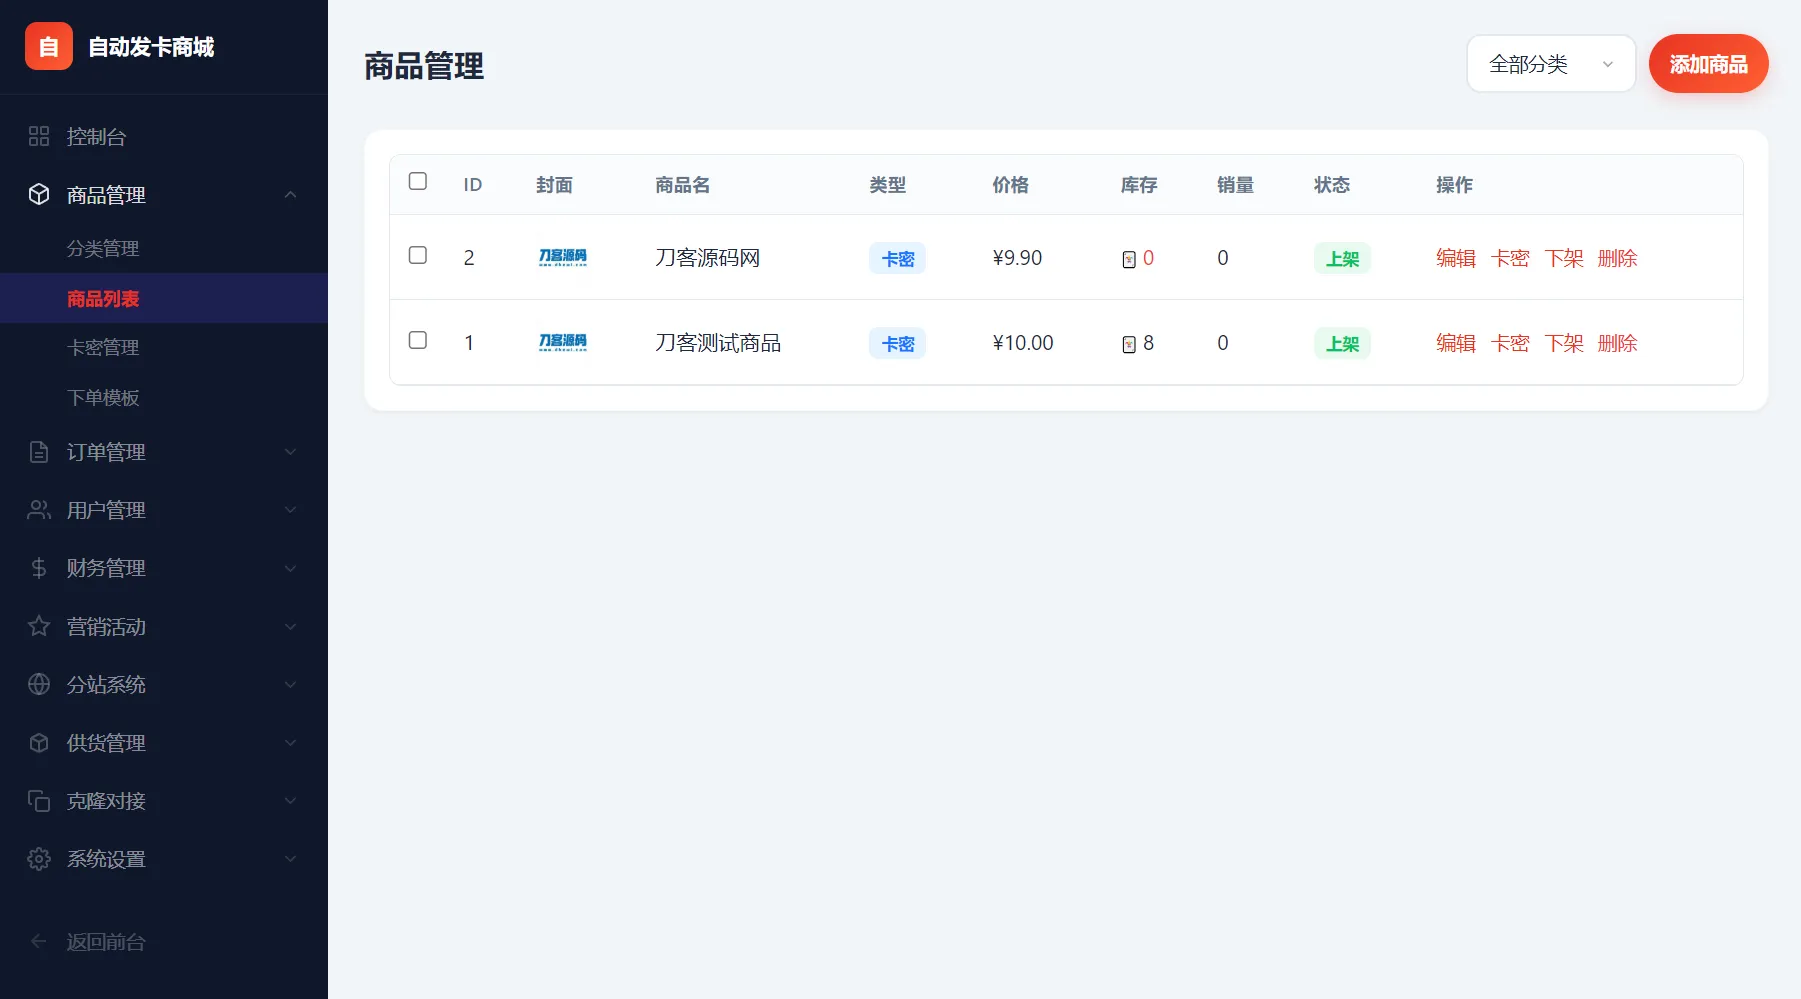Open the 财务管理 dollar icon
This screenshot has width=1801, height=999.
(x=38, y=568)
